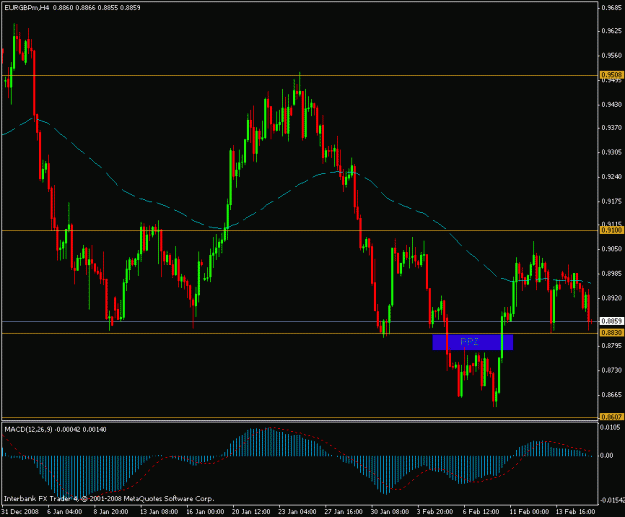This screenshot has height=517, width=625.
Task: Click the orange 0.8607 price label
Action: click(x=611, y=417)
